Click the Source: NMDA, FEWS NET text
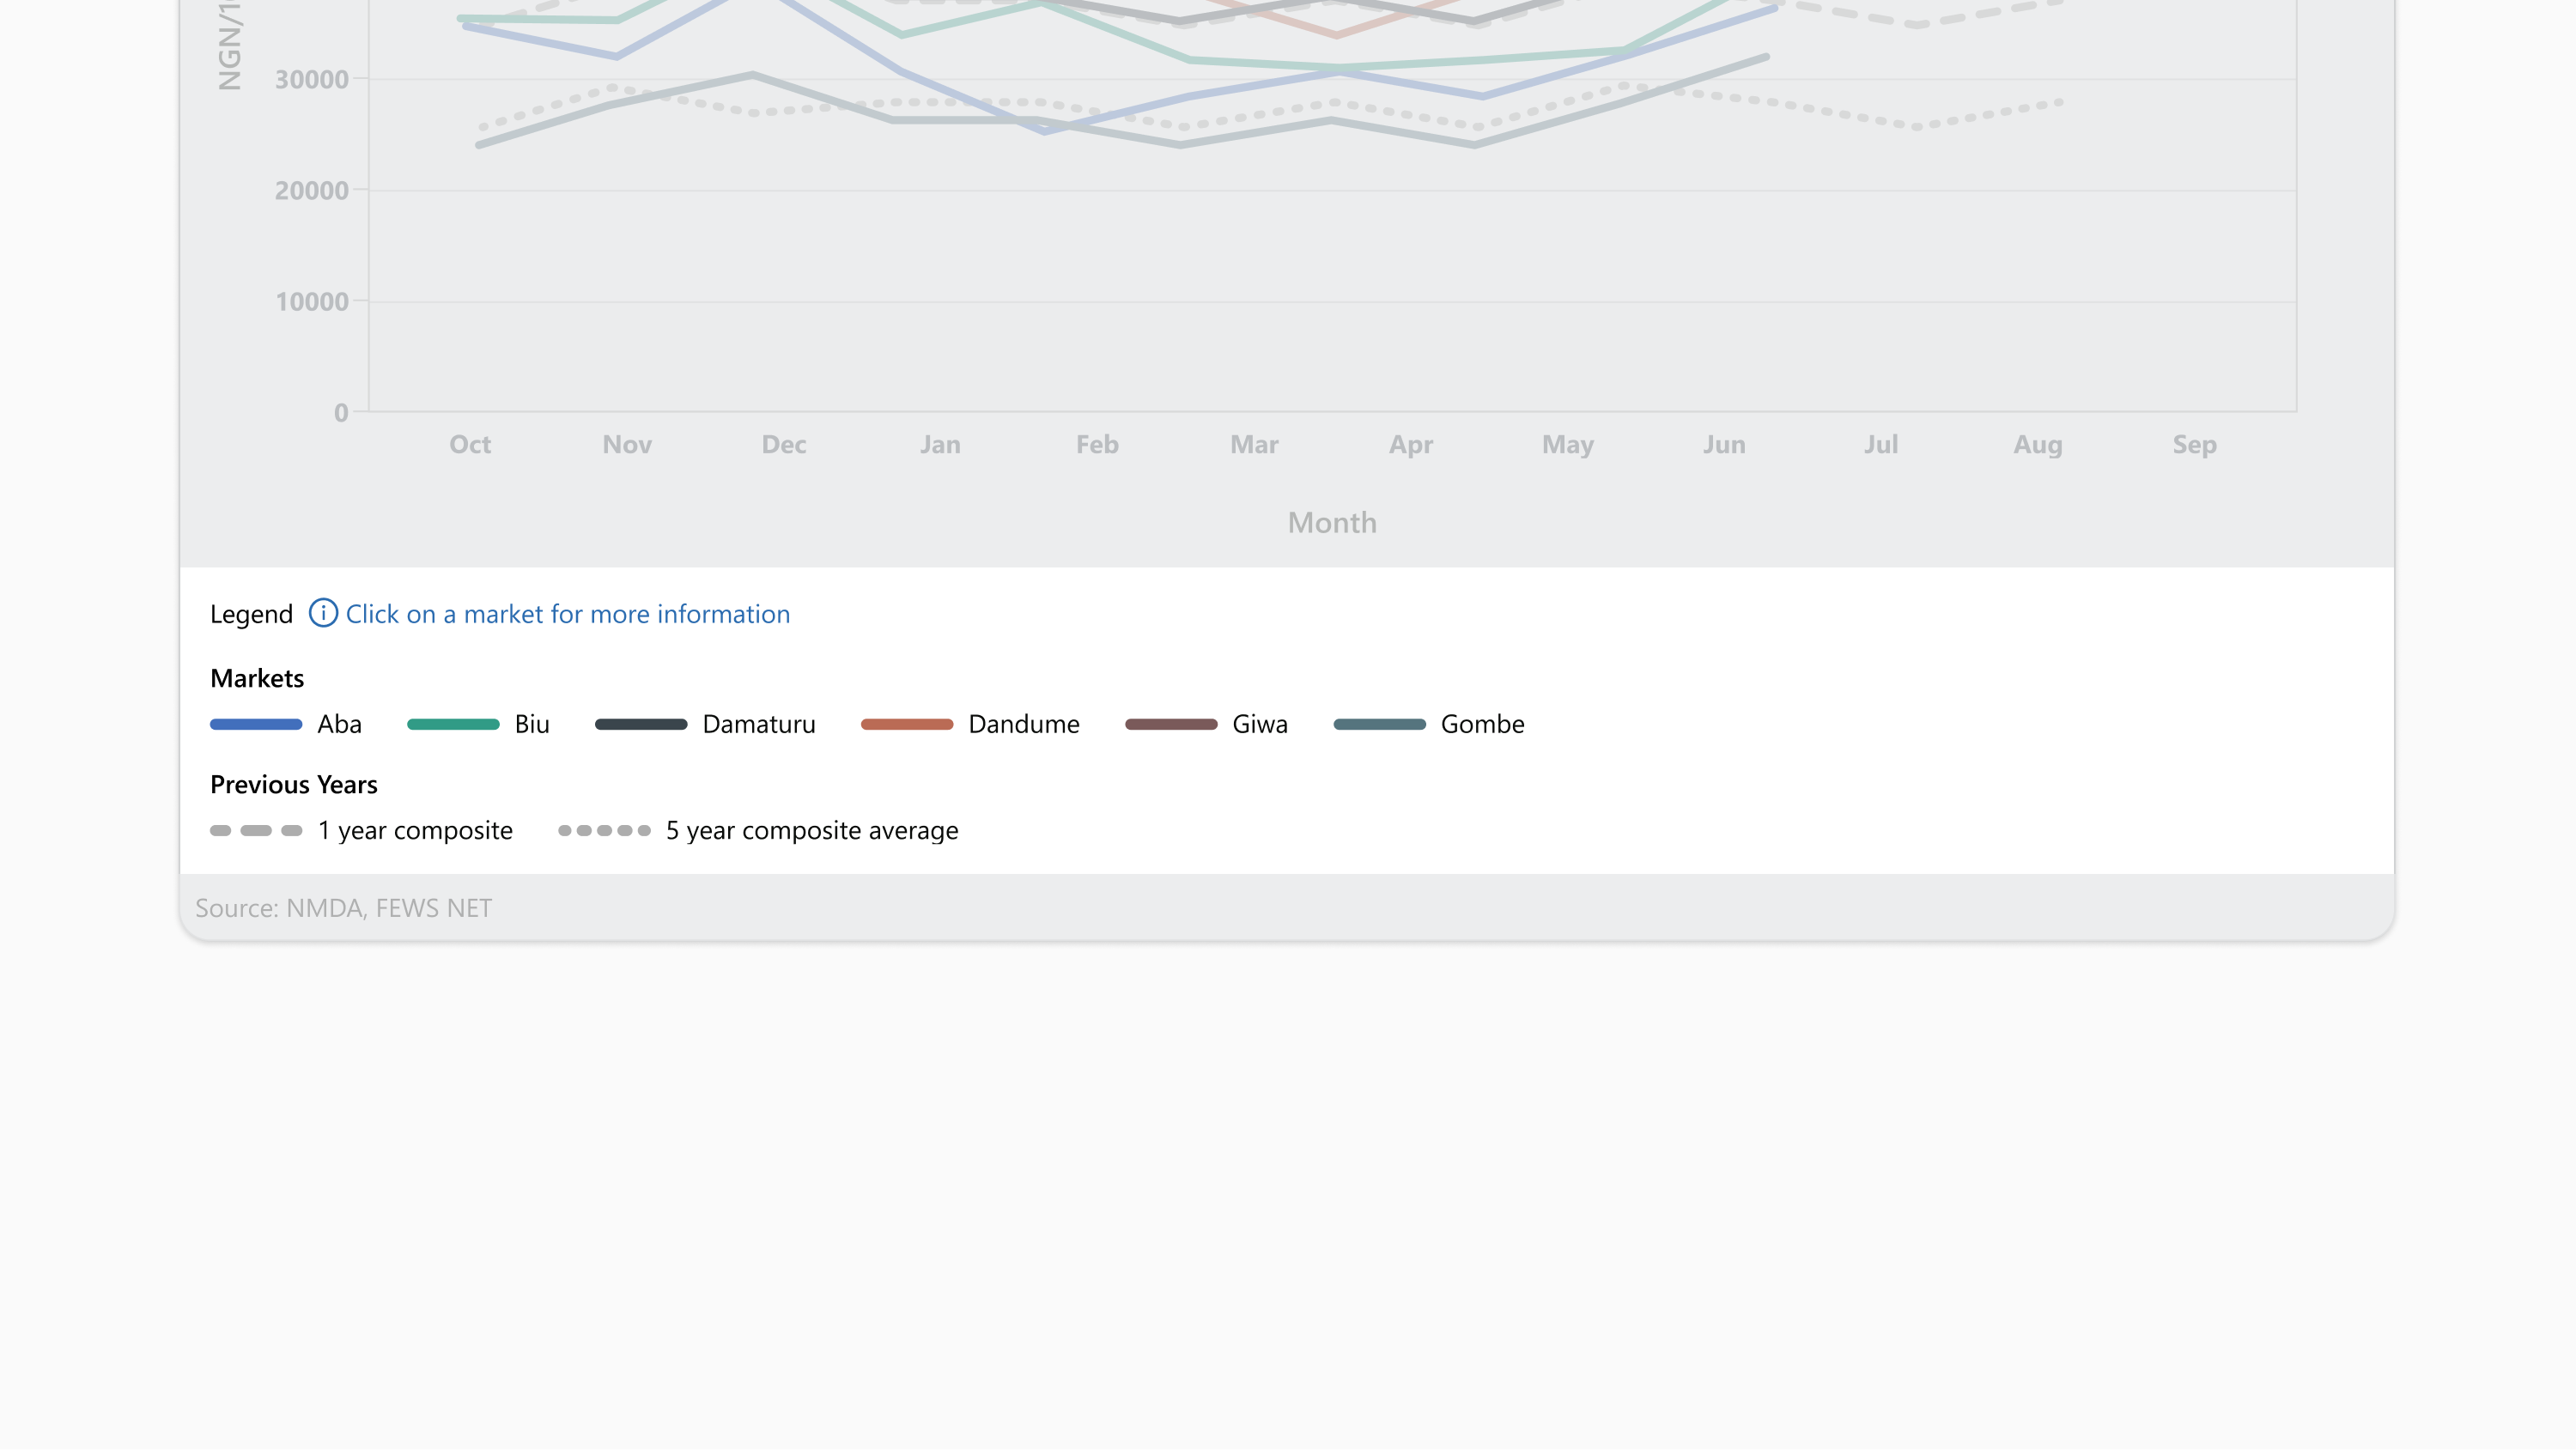The image size is (2576, 1450). coord(343,908)
